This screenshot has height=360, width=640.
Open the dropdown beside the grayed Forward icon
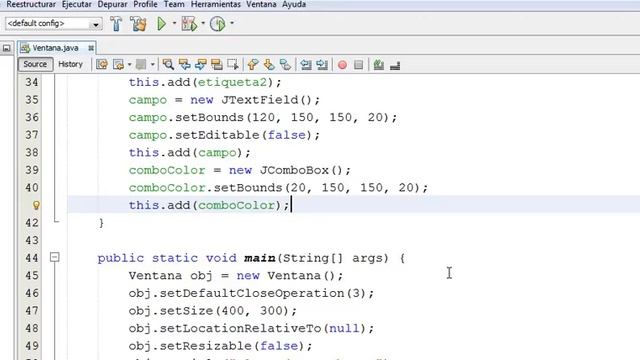[x=152, y=64]
